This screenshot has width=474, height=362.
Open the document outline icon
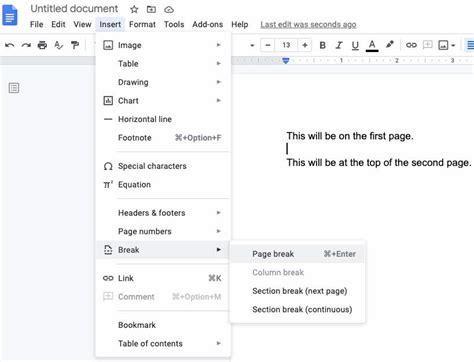(x=14, y=88)
